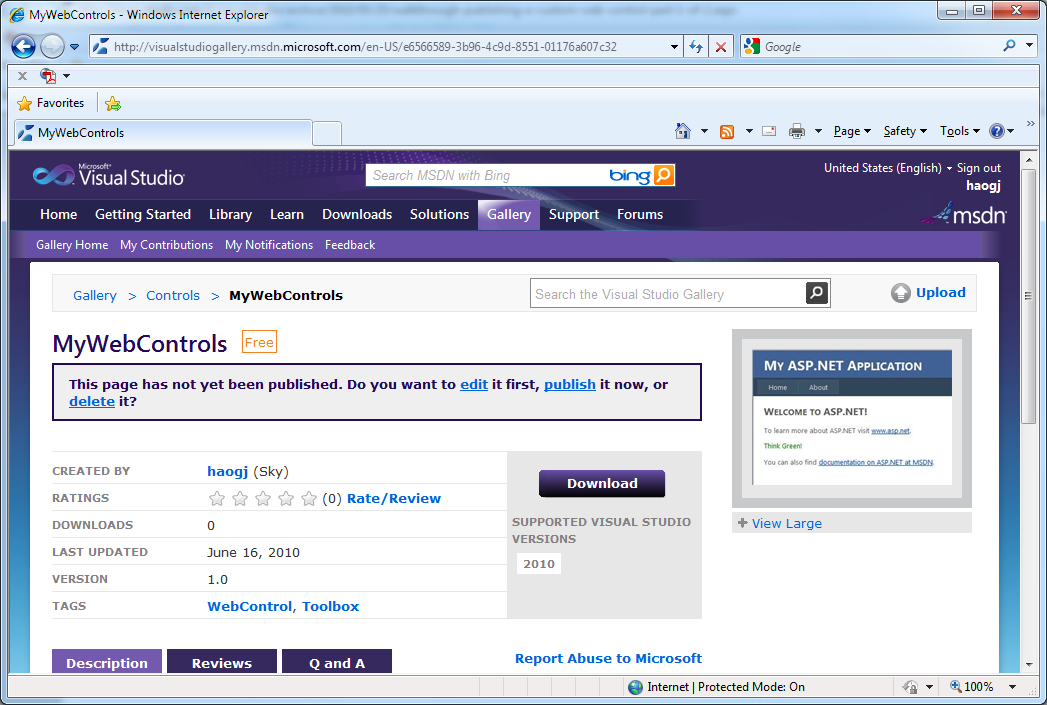Click the browser Forward arrow button
The height and width of the screenshot is (705, 1047).
[x=52, y=47]
